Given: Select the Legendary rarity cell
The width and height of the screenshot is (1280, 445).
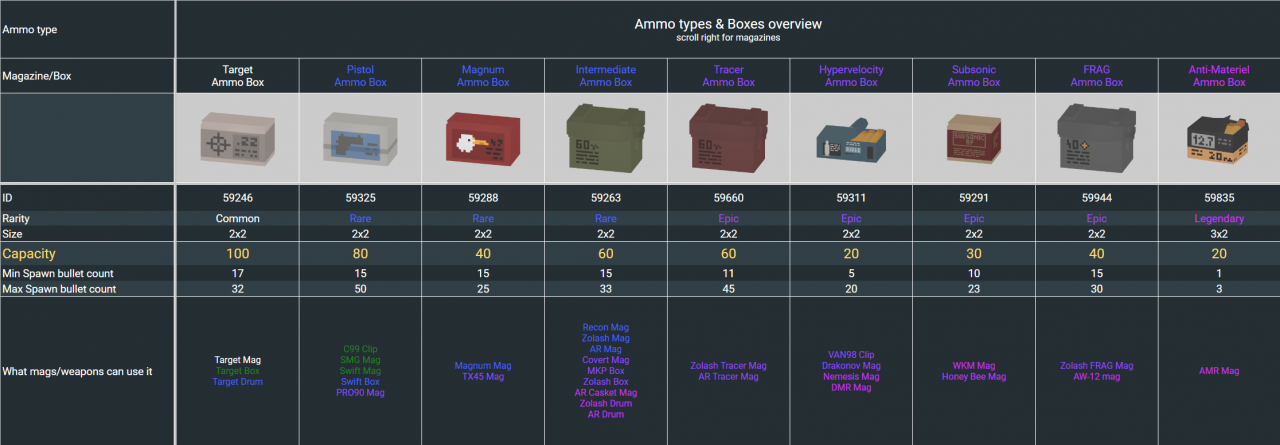Looking at the screenshot, I should click(x=1218, y=219).
